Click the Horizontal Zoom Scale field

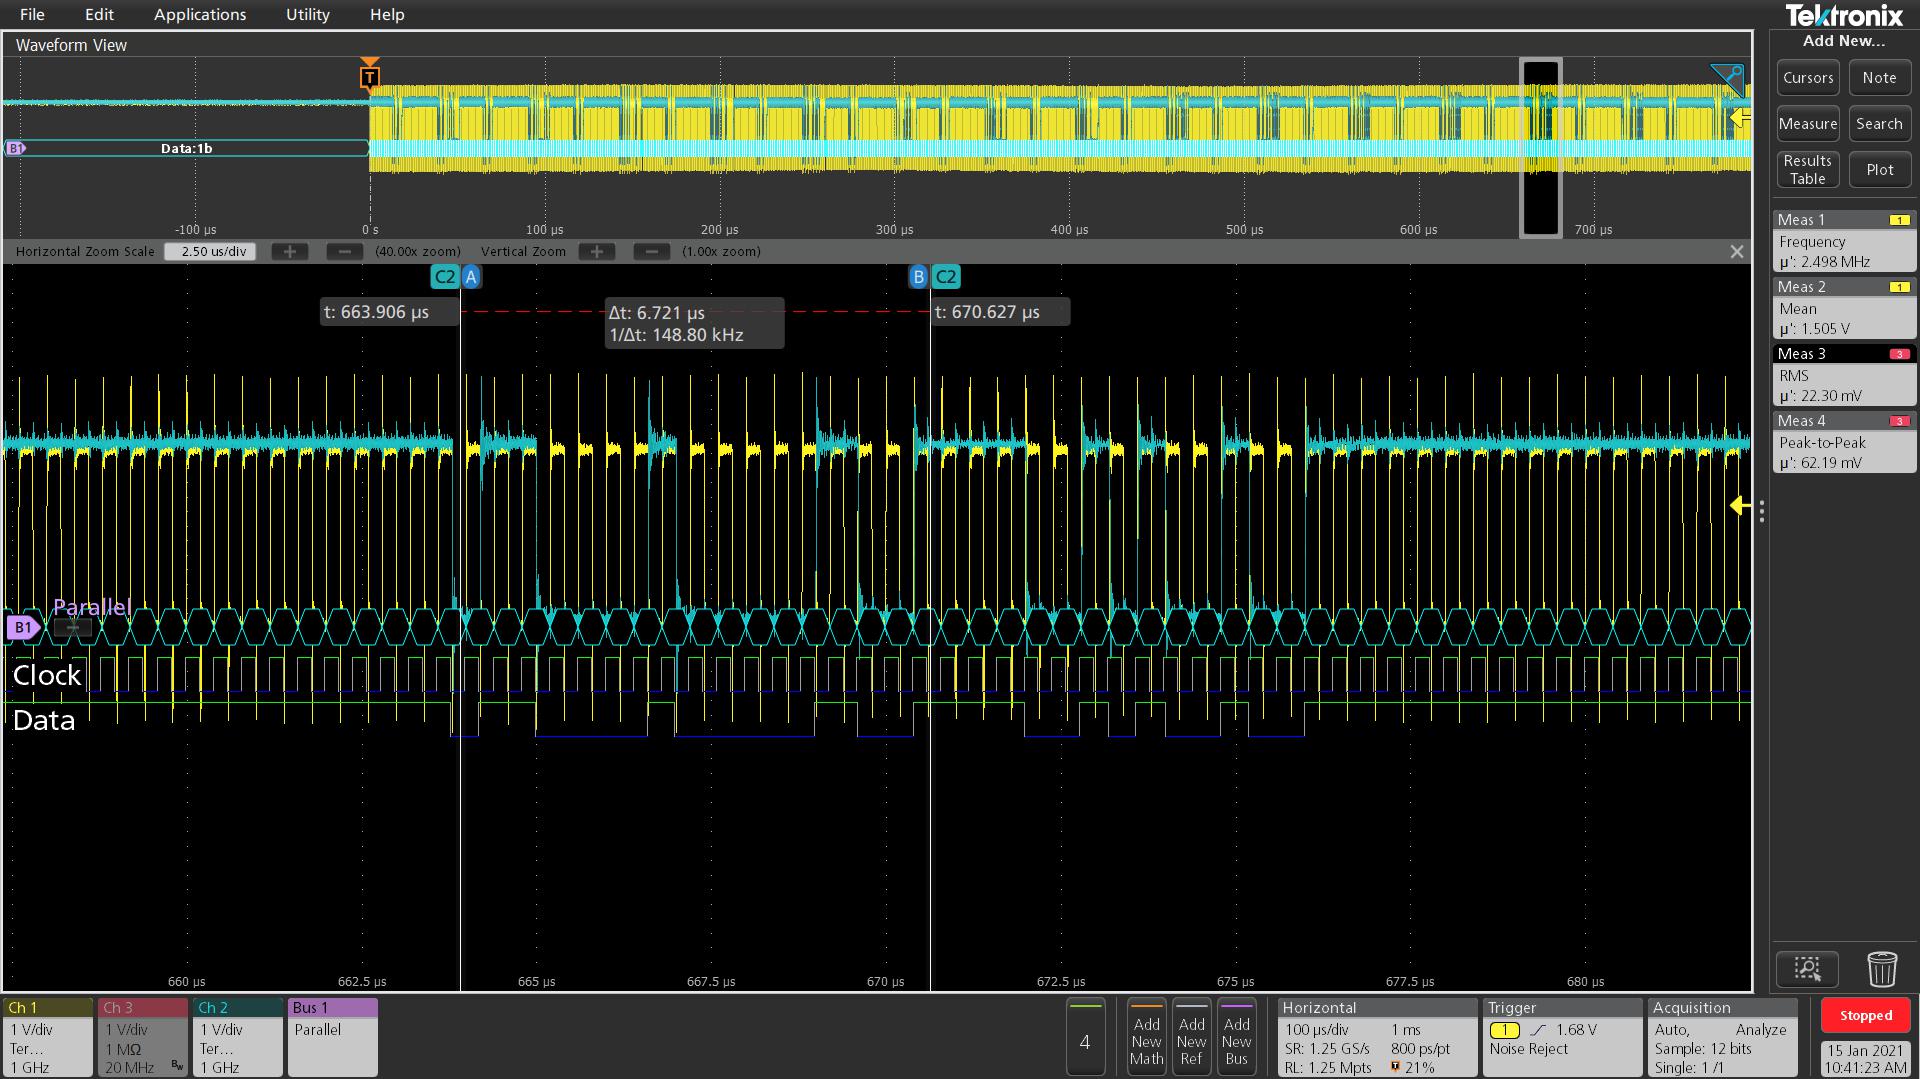point(211,252)
